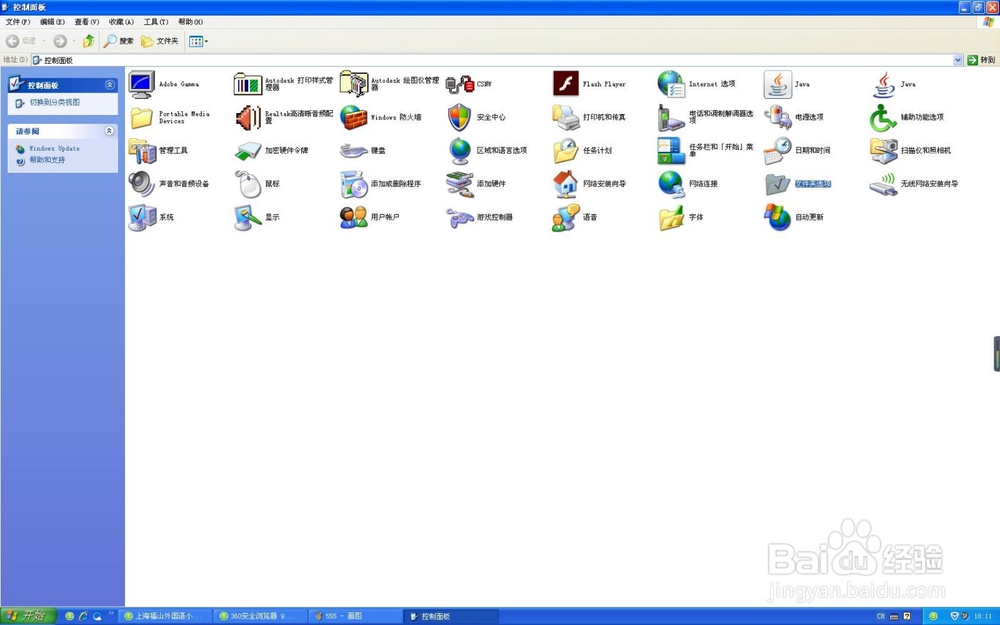The height and width of the screenshot is (625, 1000).
Task: Open 游戏控制器
Action: (x=480, y=217)
